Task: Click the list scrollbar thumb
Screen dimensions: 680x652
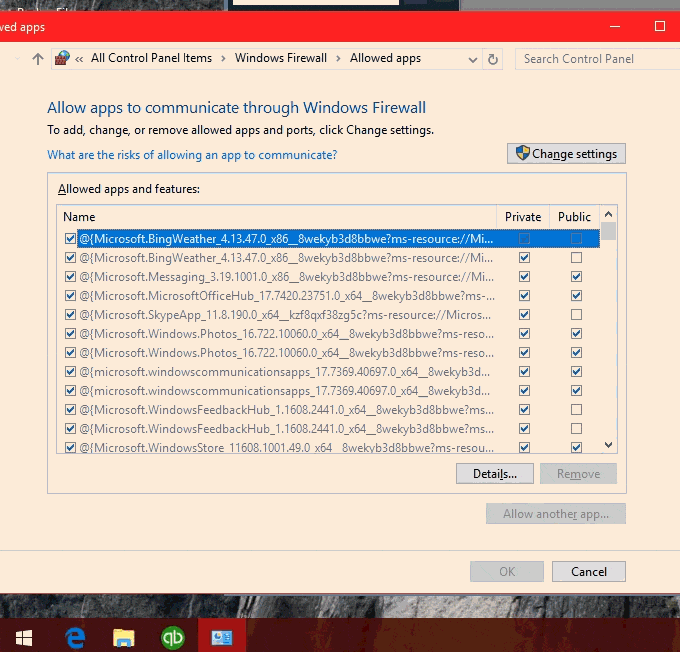Action: click(608, 231)
